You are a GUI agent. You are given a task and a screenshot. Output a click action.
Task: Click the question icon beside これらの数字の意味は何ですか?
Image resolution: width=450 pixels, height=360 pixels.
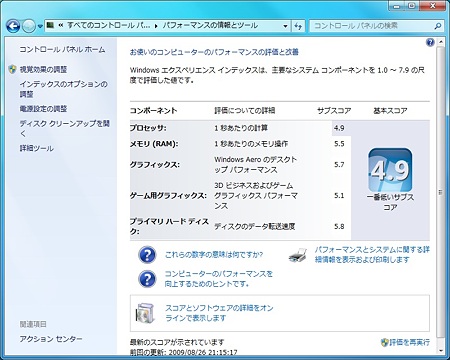click(x=147, y=255)
